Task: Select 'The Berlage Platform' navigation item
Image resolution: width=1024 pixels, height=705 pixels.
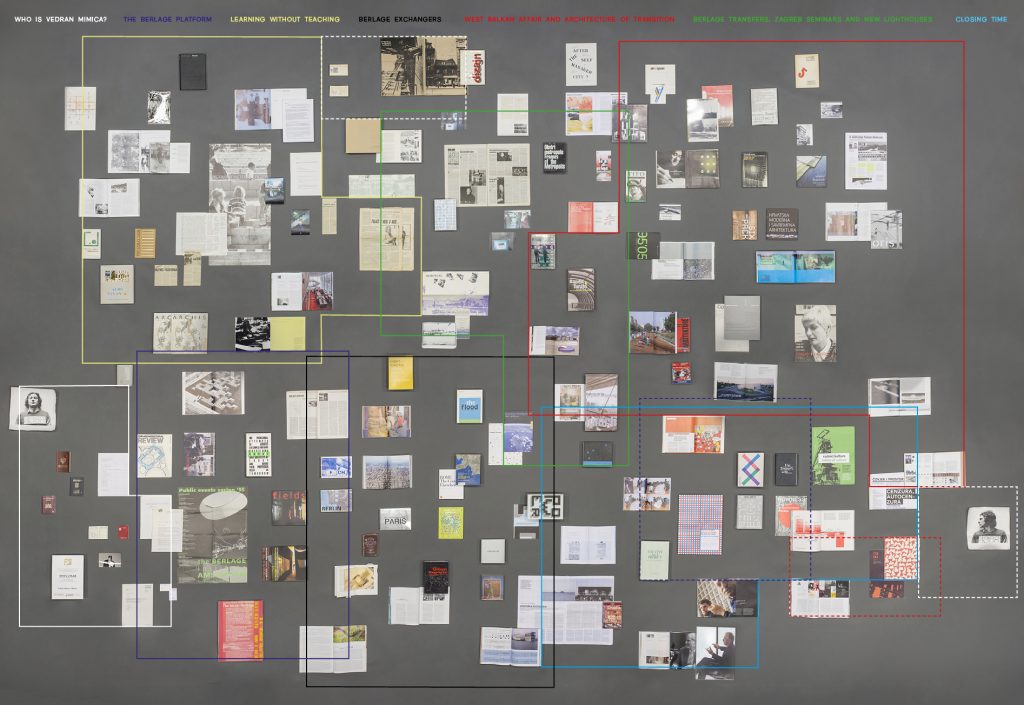Action: [x=167, y=20]
